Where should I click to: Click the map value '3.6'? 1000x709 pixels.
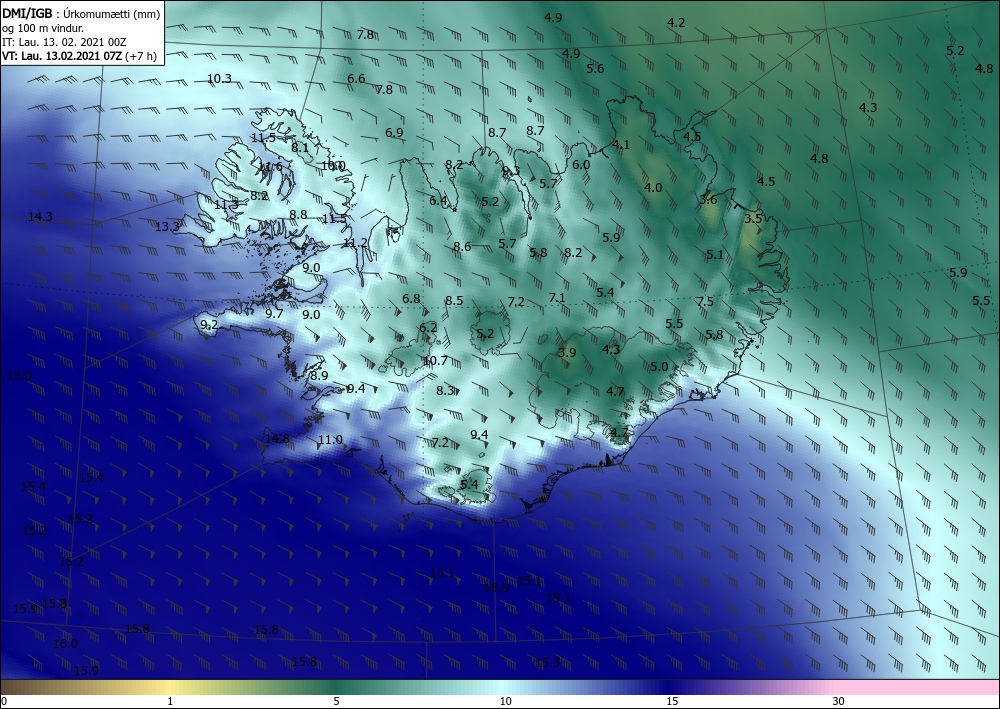pos(709,200)
